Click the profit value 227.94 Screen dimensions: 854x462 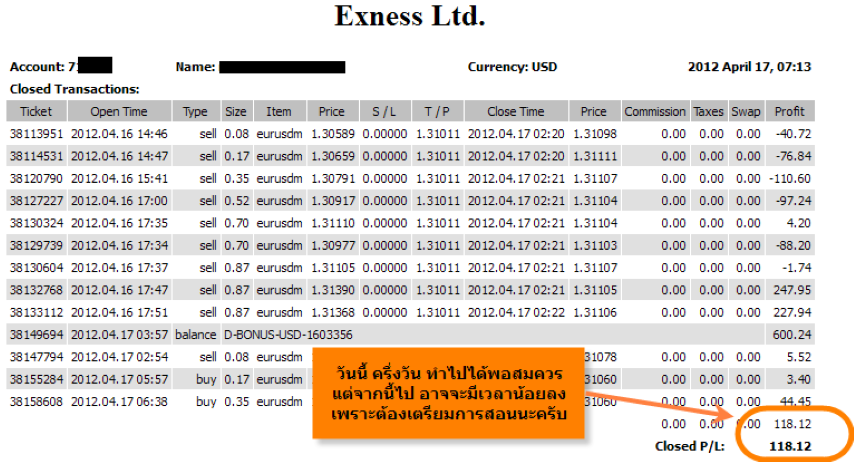tap(792, 313)
